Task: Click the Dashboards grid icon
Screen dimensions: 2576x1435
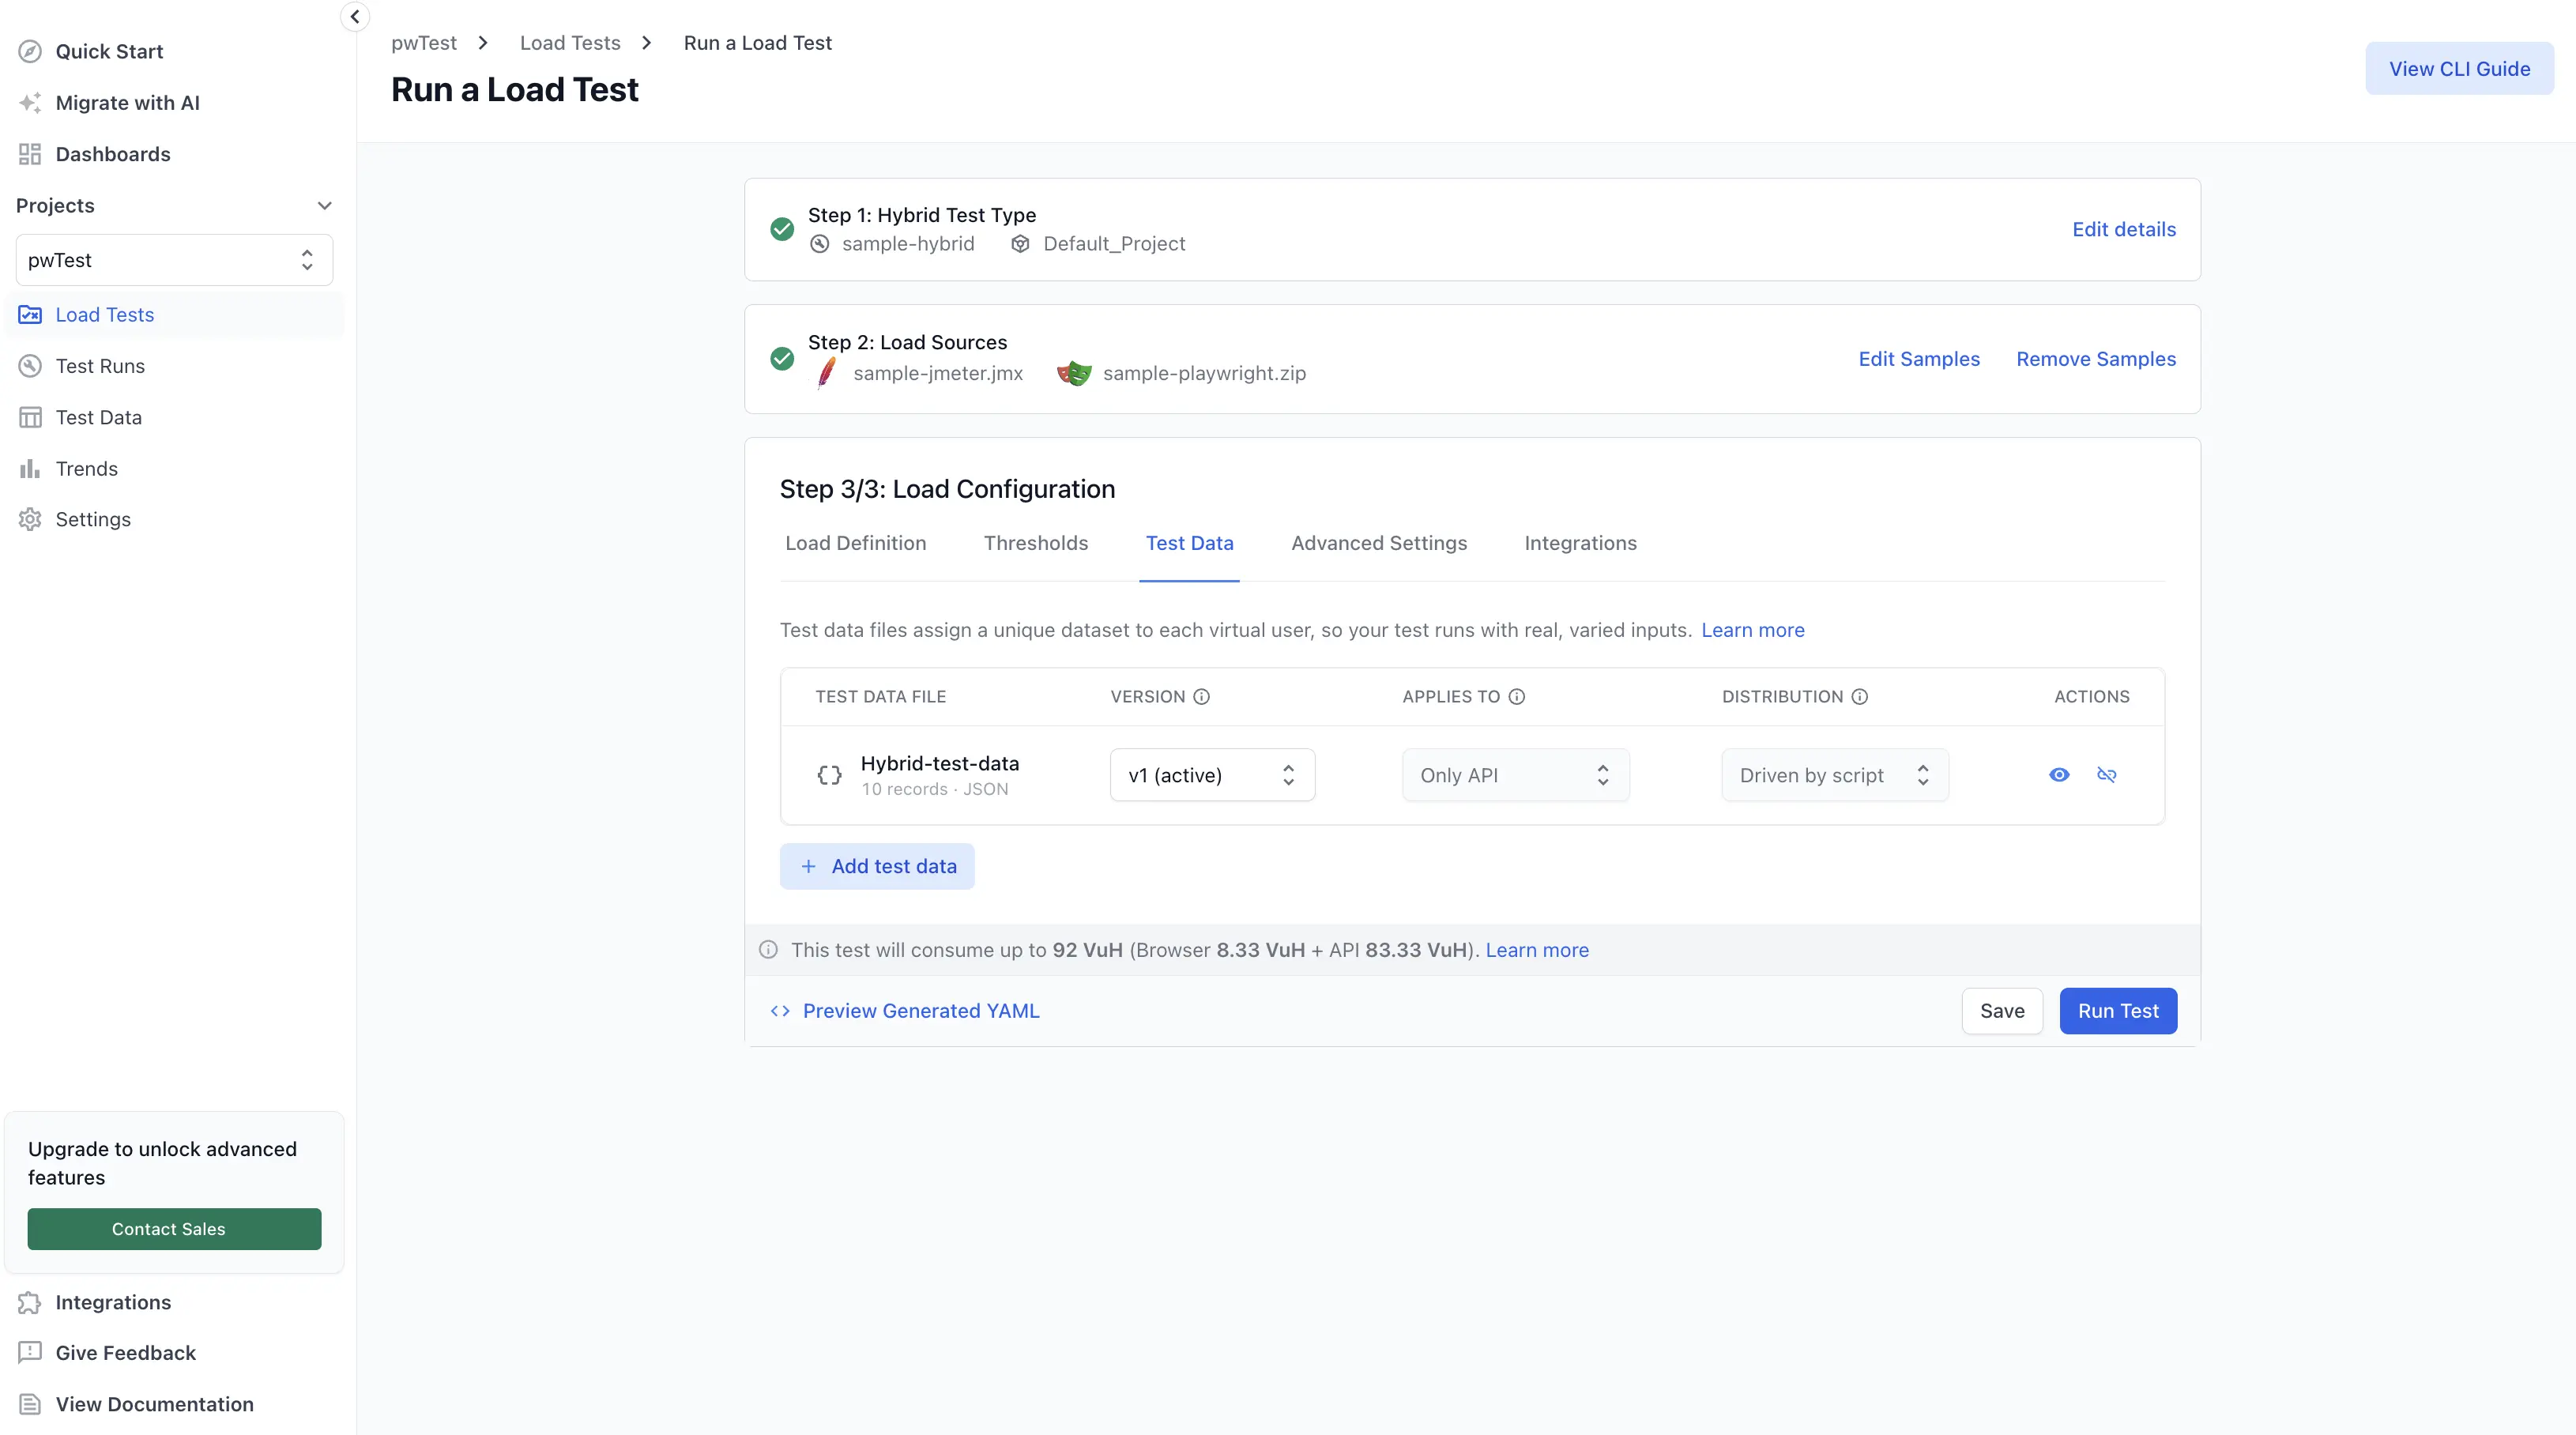Action: pos(30,154)
